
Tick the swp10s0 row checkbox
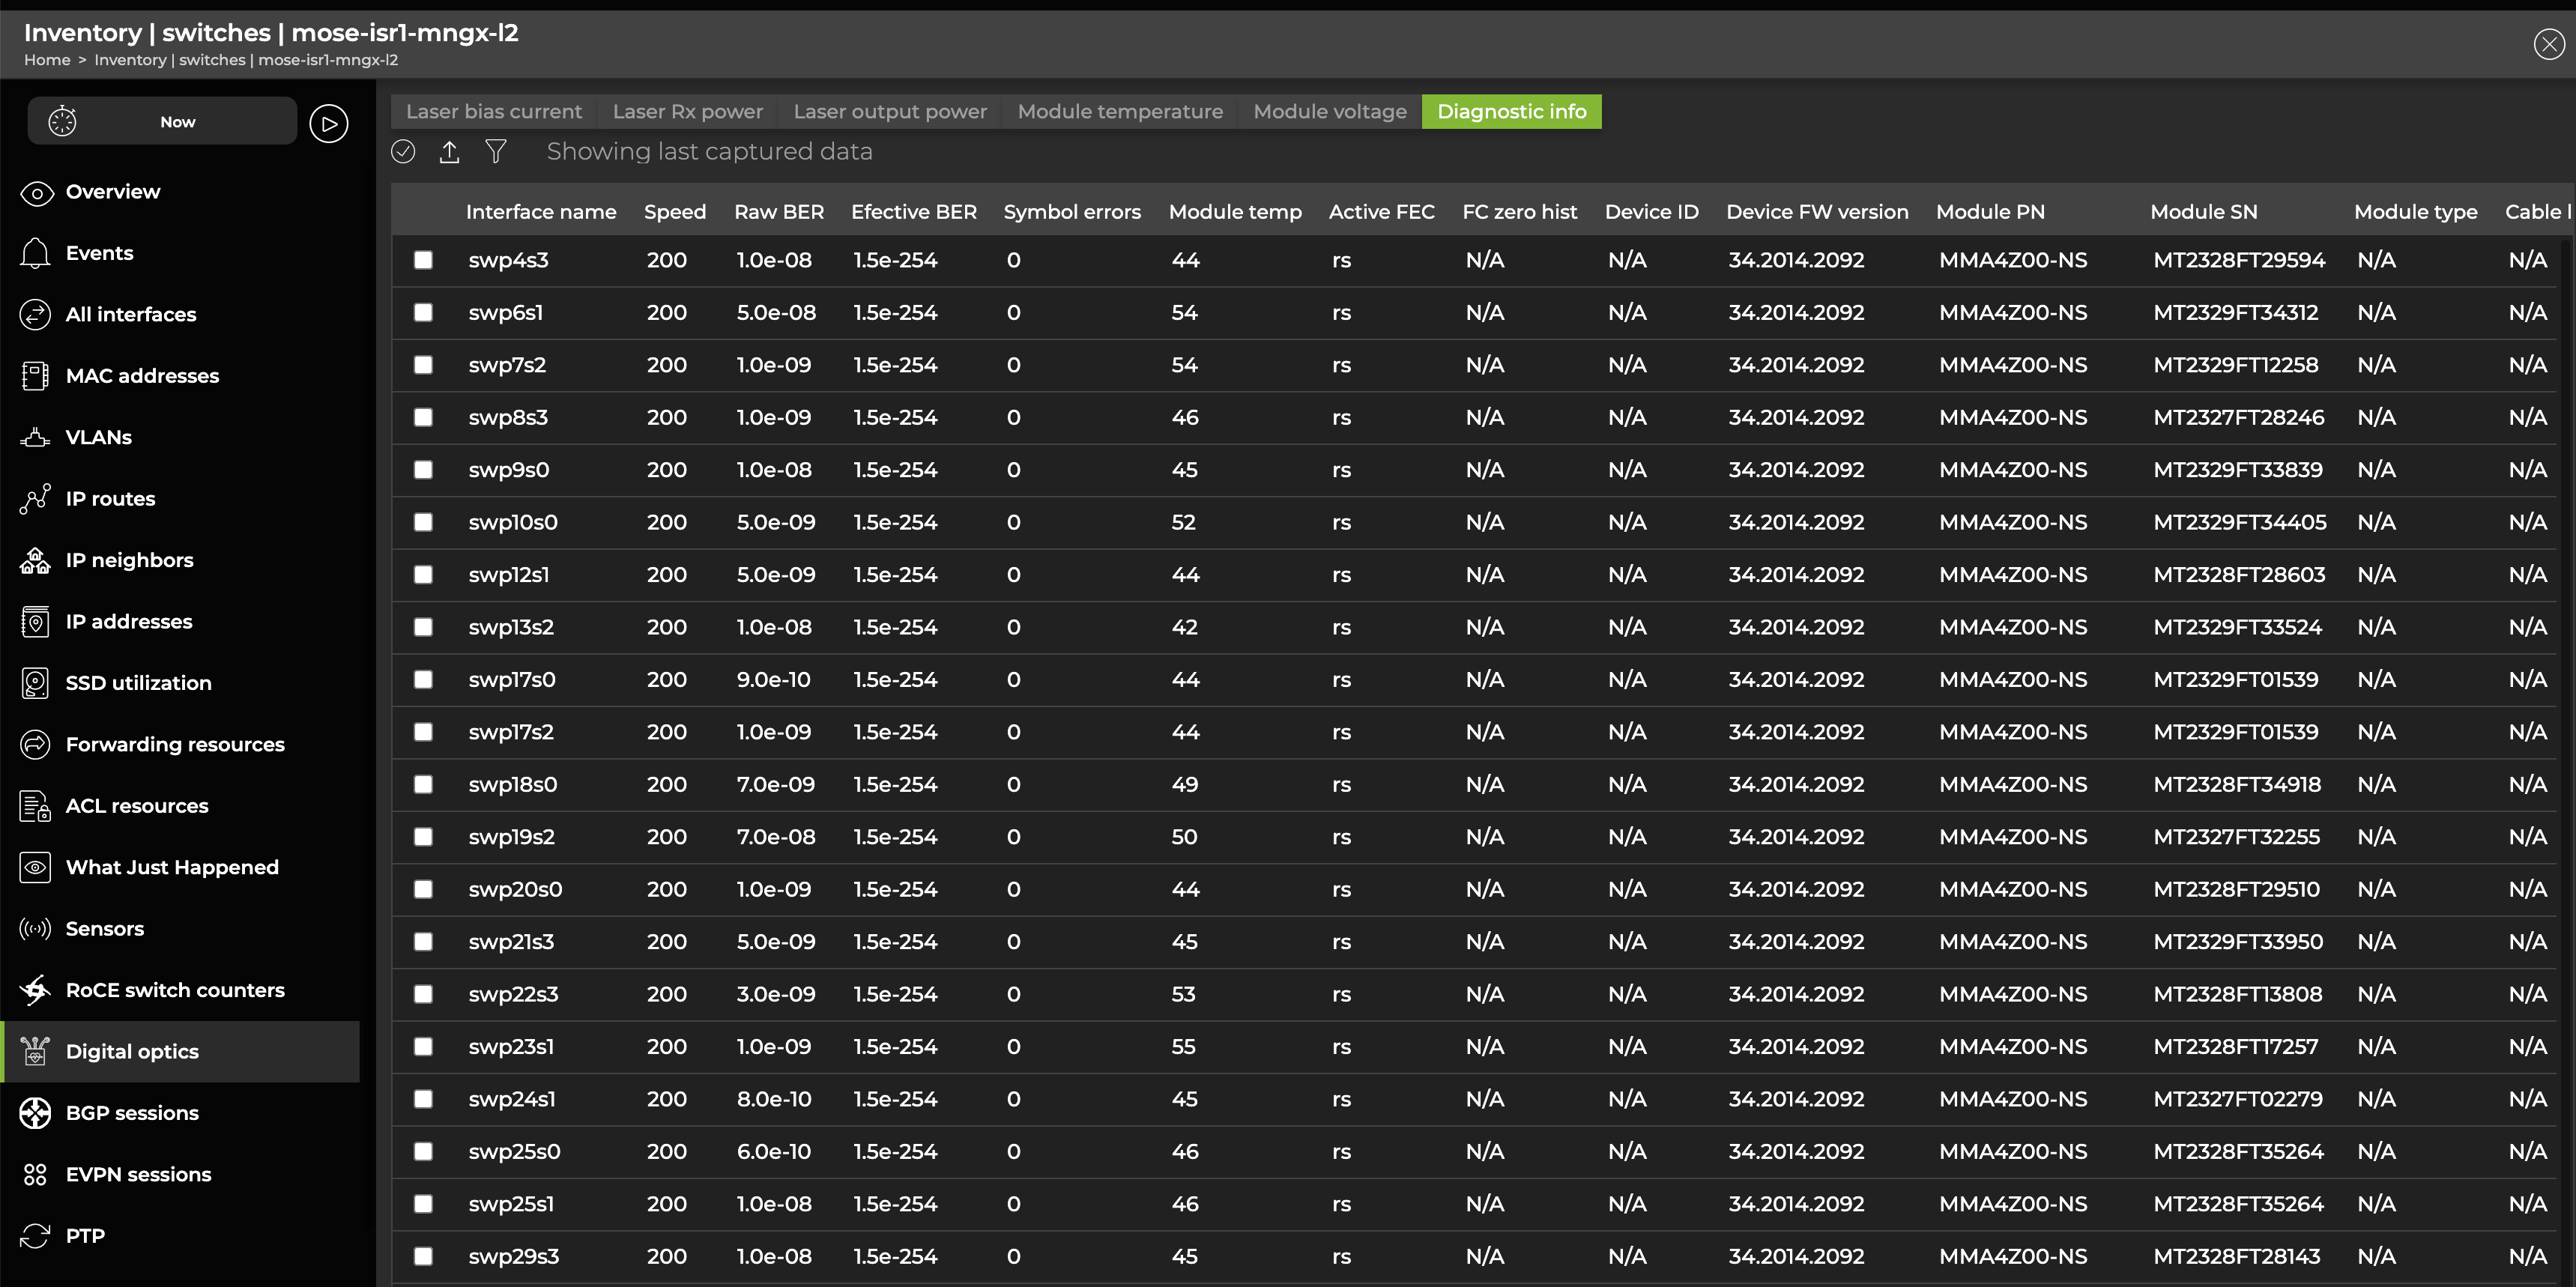click(423, 522)
